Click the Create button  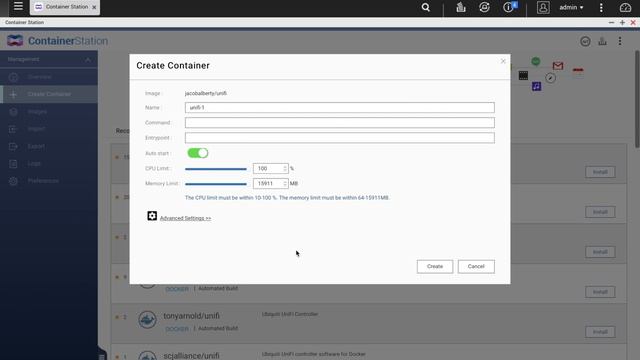pos(435,267)
